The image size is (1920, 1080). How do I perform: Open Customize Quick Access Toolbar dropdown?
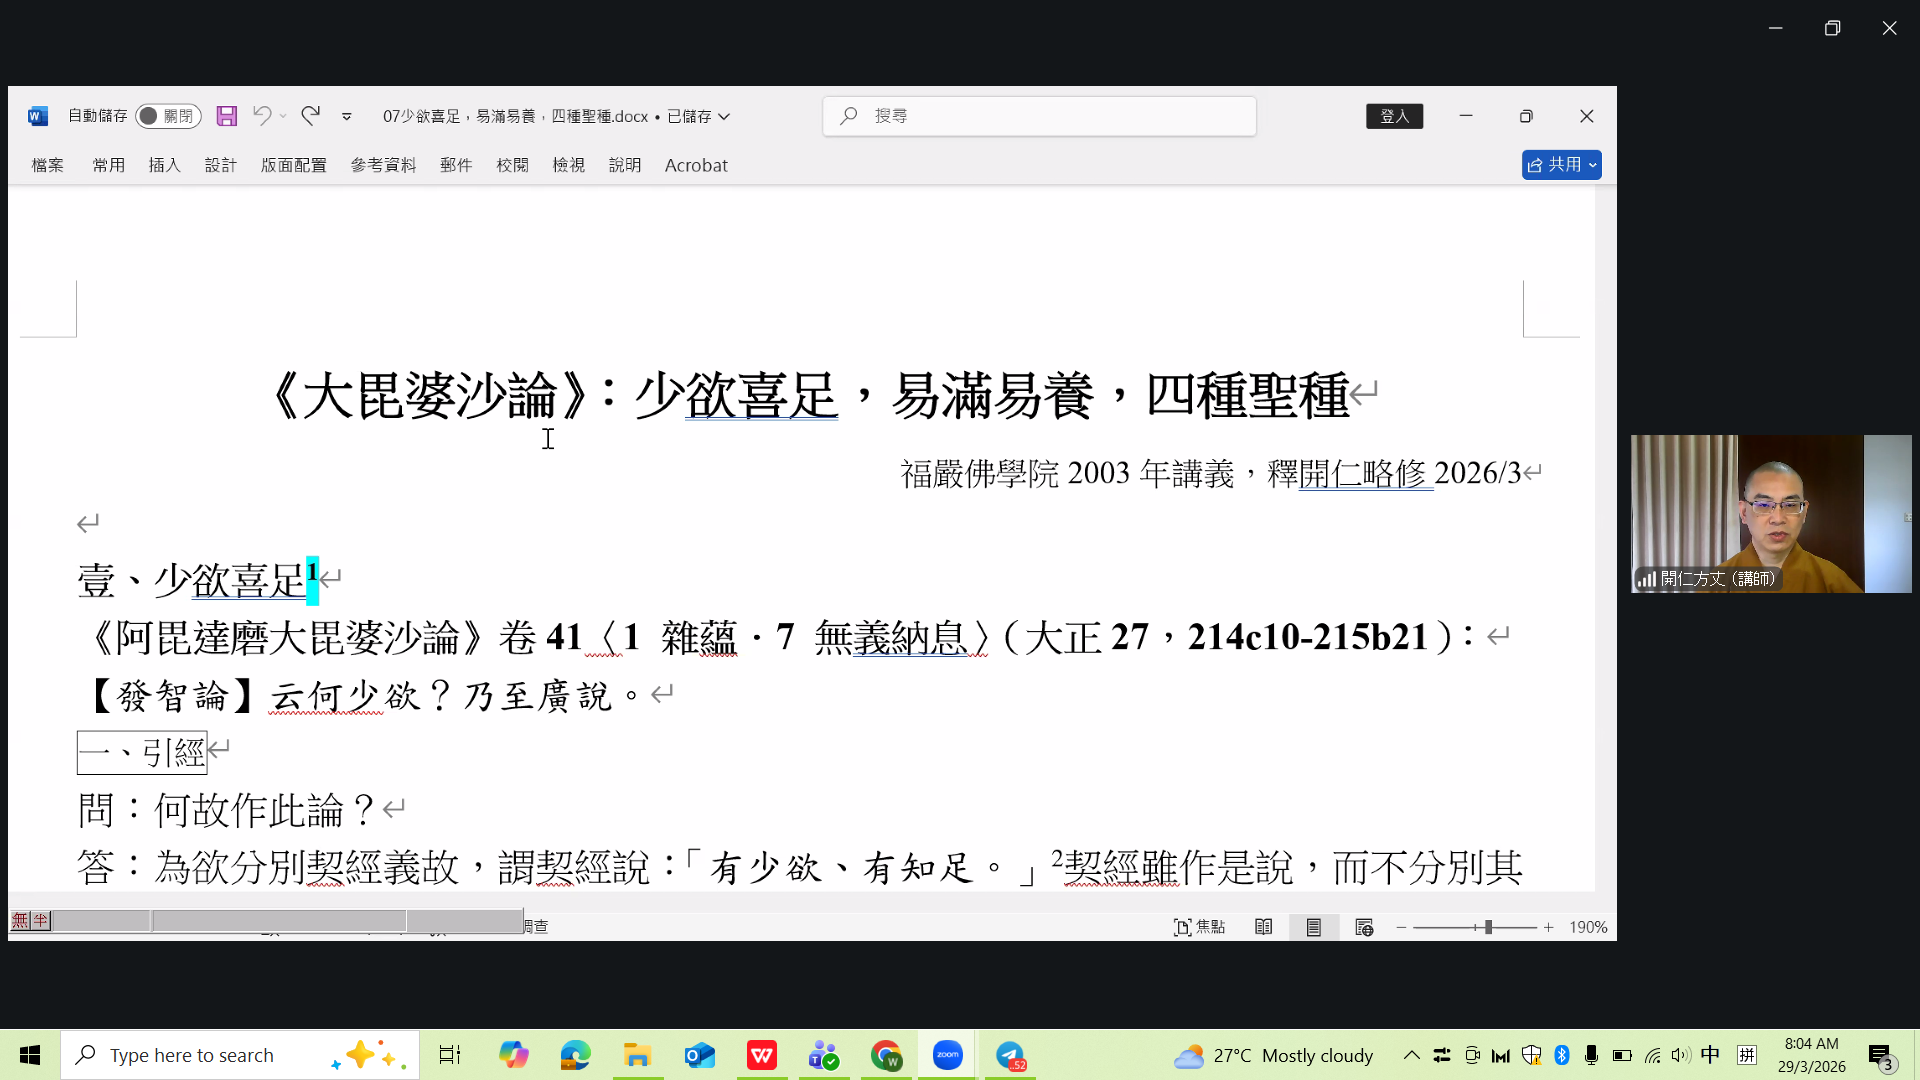tap(347, 116)
